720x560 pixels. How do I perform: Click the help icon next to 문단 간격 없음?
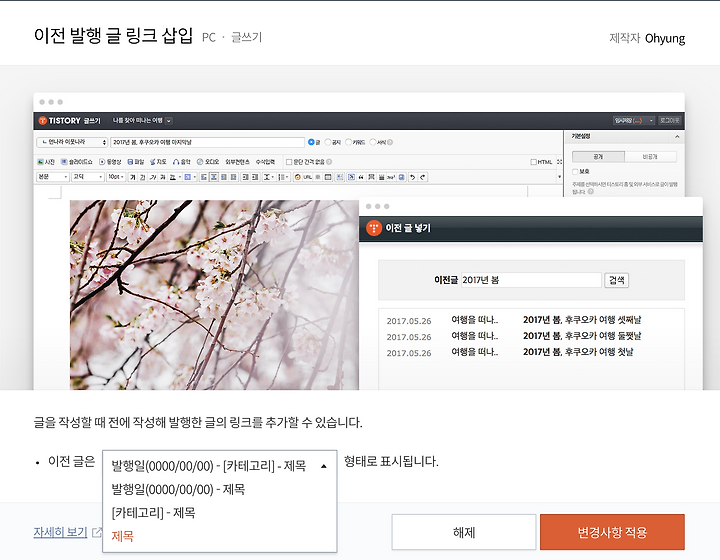click(329, 162)
